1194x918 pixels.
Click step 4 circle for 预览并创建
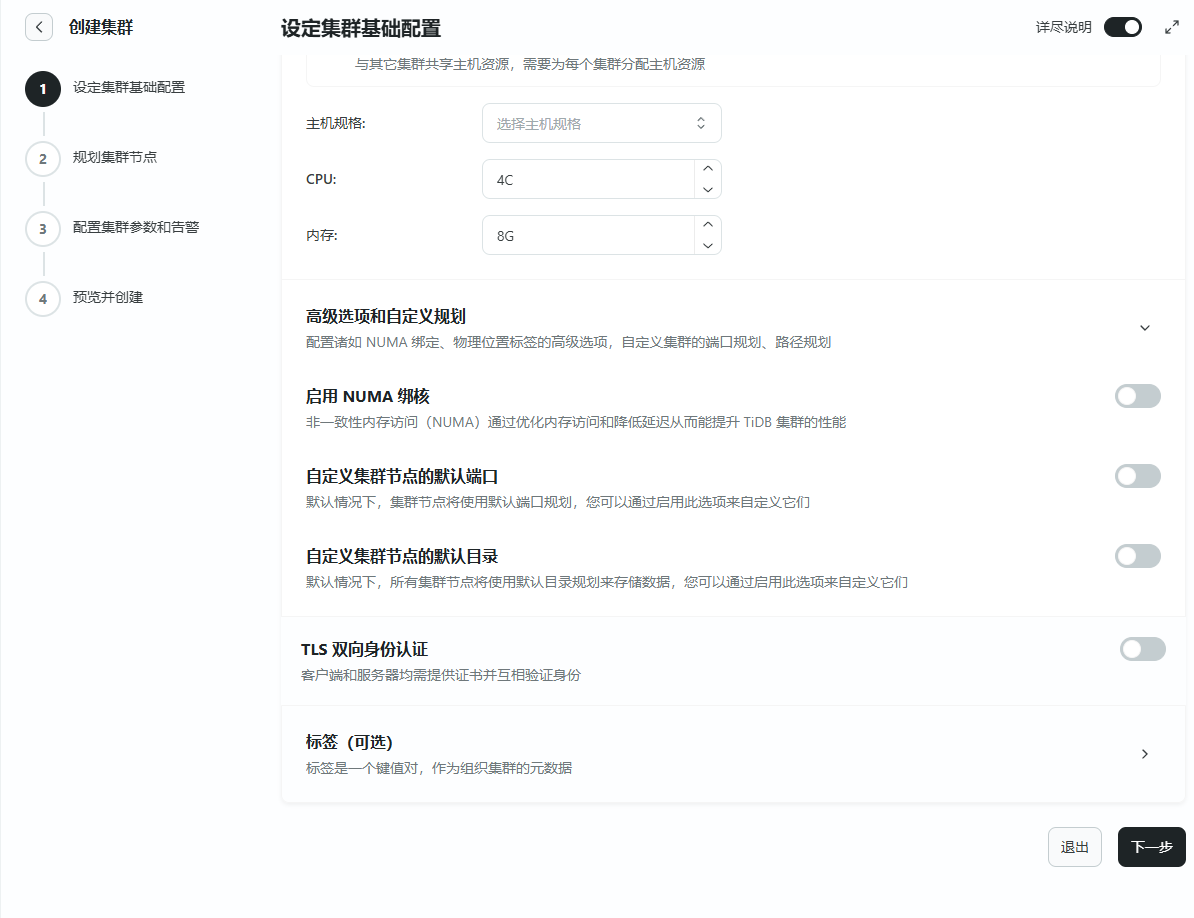point(43,298)
